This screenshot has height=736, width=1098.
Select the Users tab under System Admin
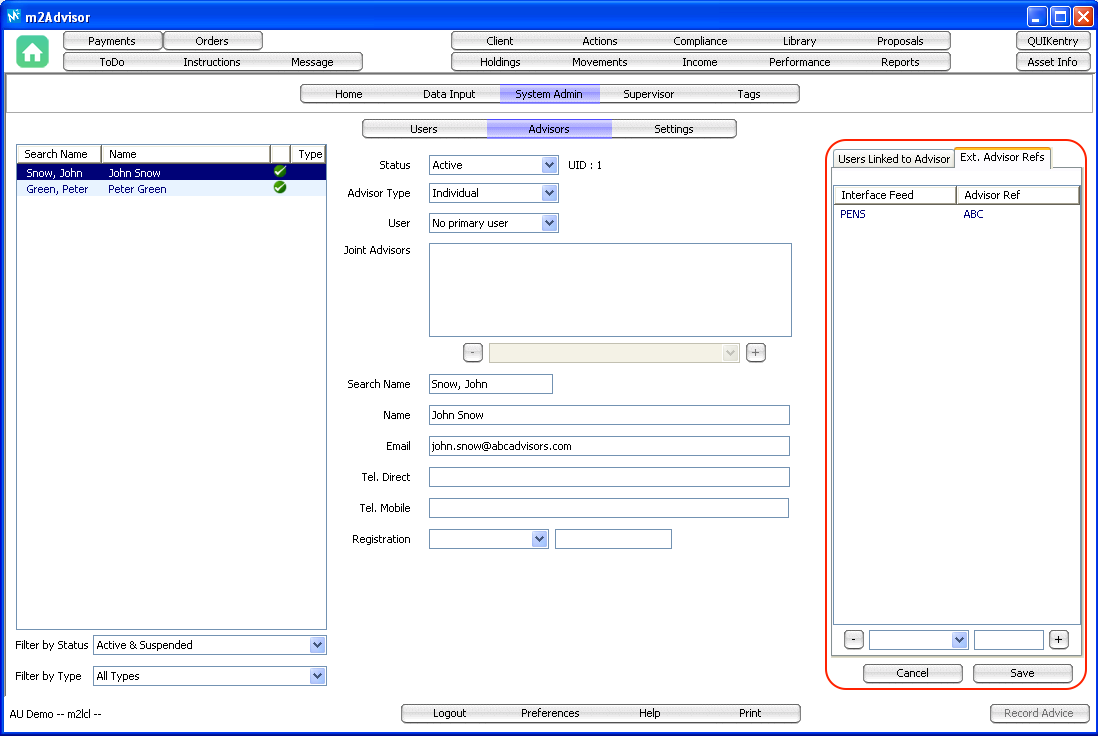(424, 129)
